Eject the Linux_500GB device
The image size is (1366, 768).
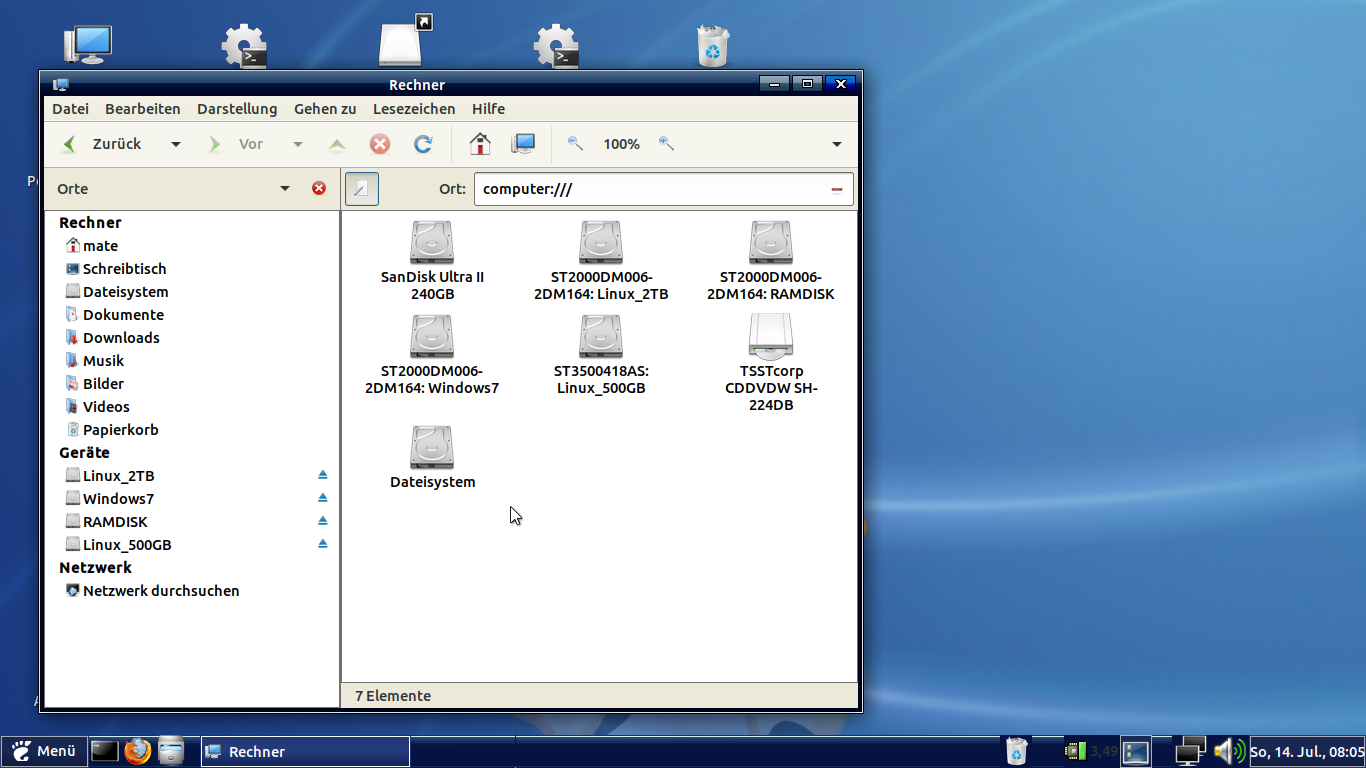pyautogui.click(x=323, y=544)
